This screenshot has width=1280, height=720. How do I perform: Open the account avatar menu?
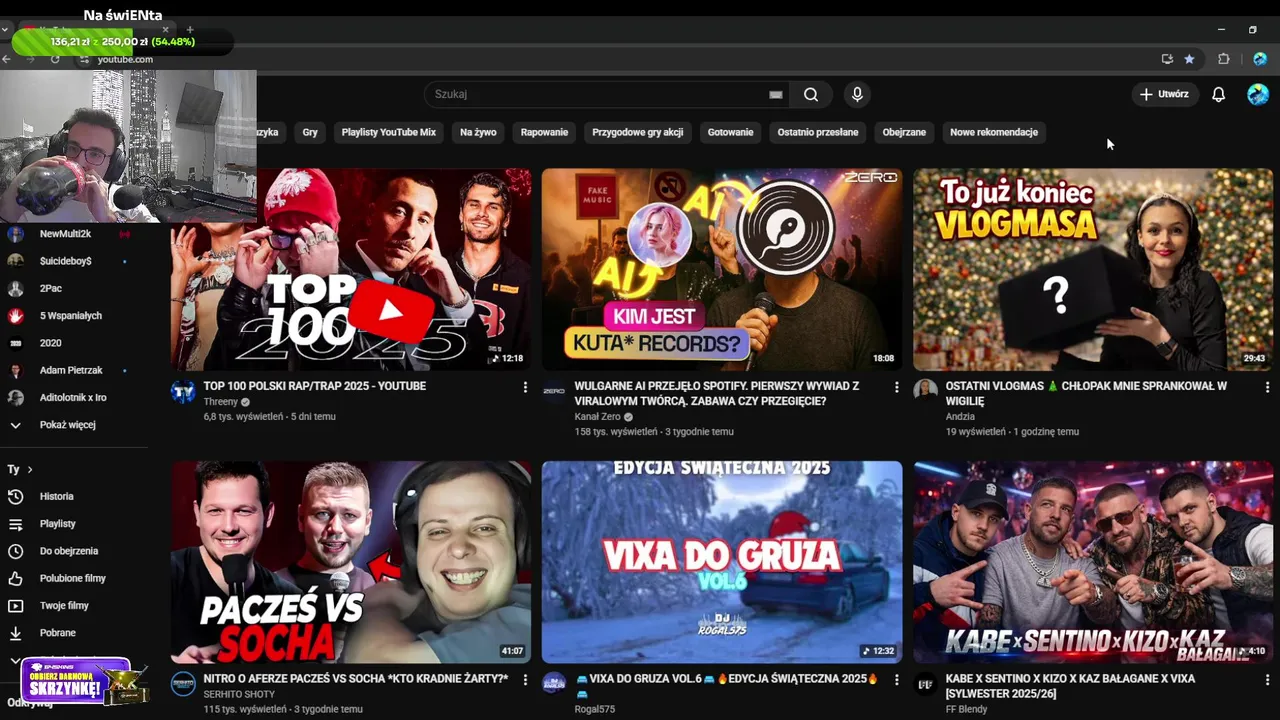(1258, 94)
